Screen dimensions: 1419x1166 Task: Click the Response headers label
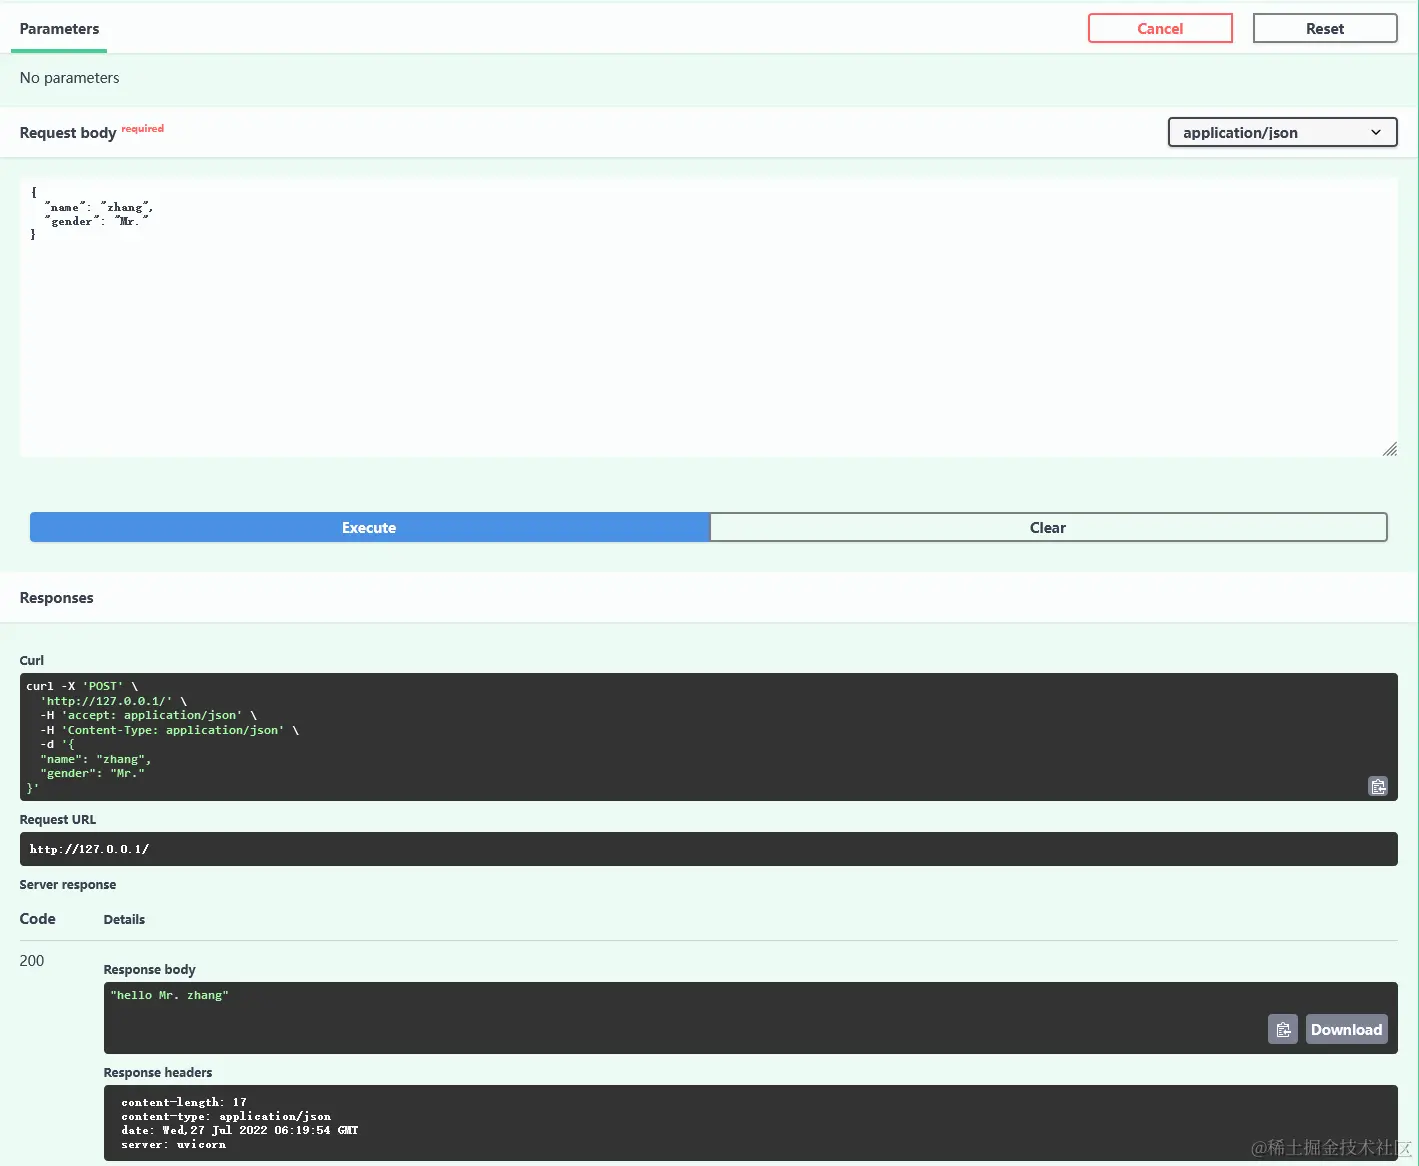point(157,1072)
